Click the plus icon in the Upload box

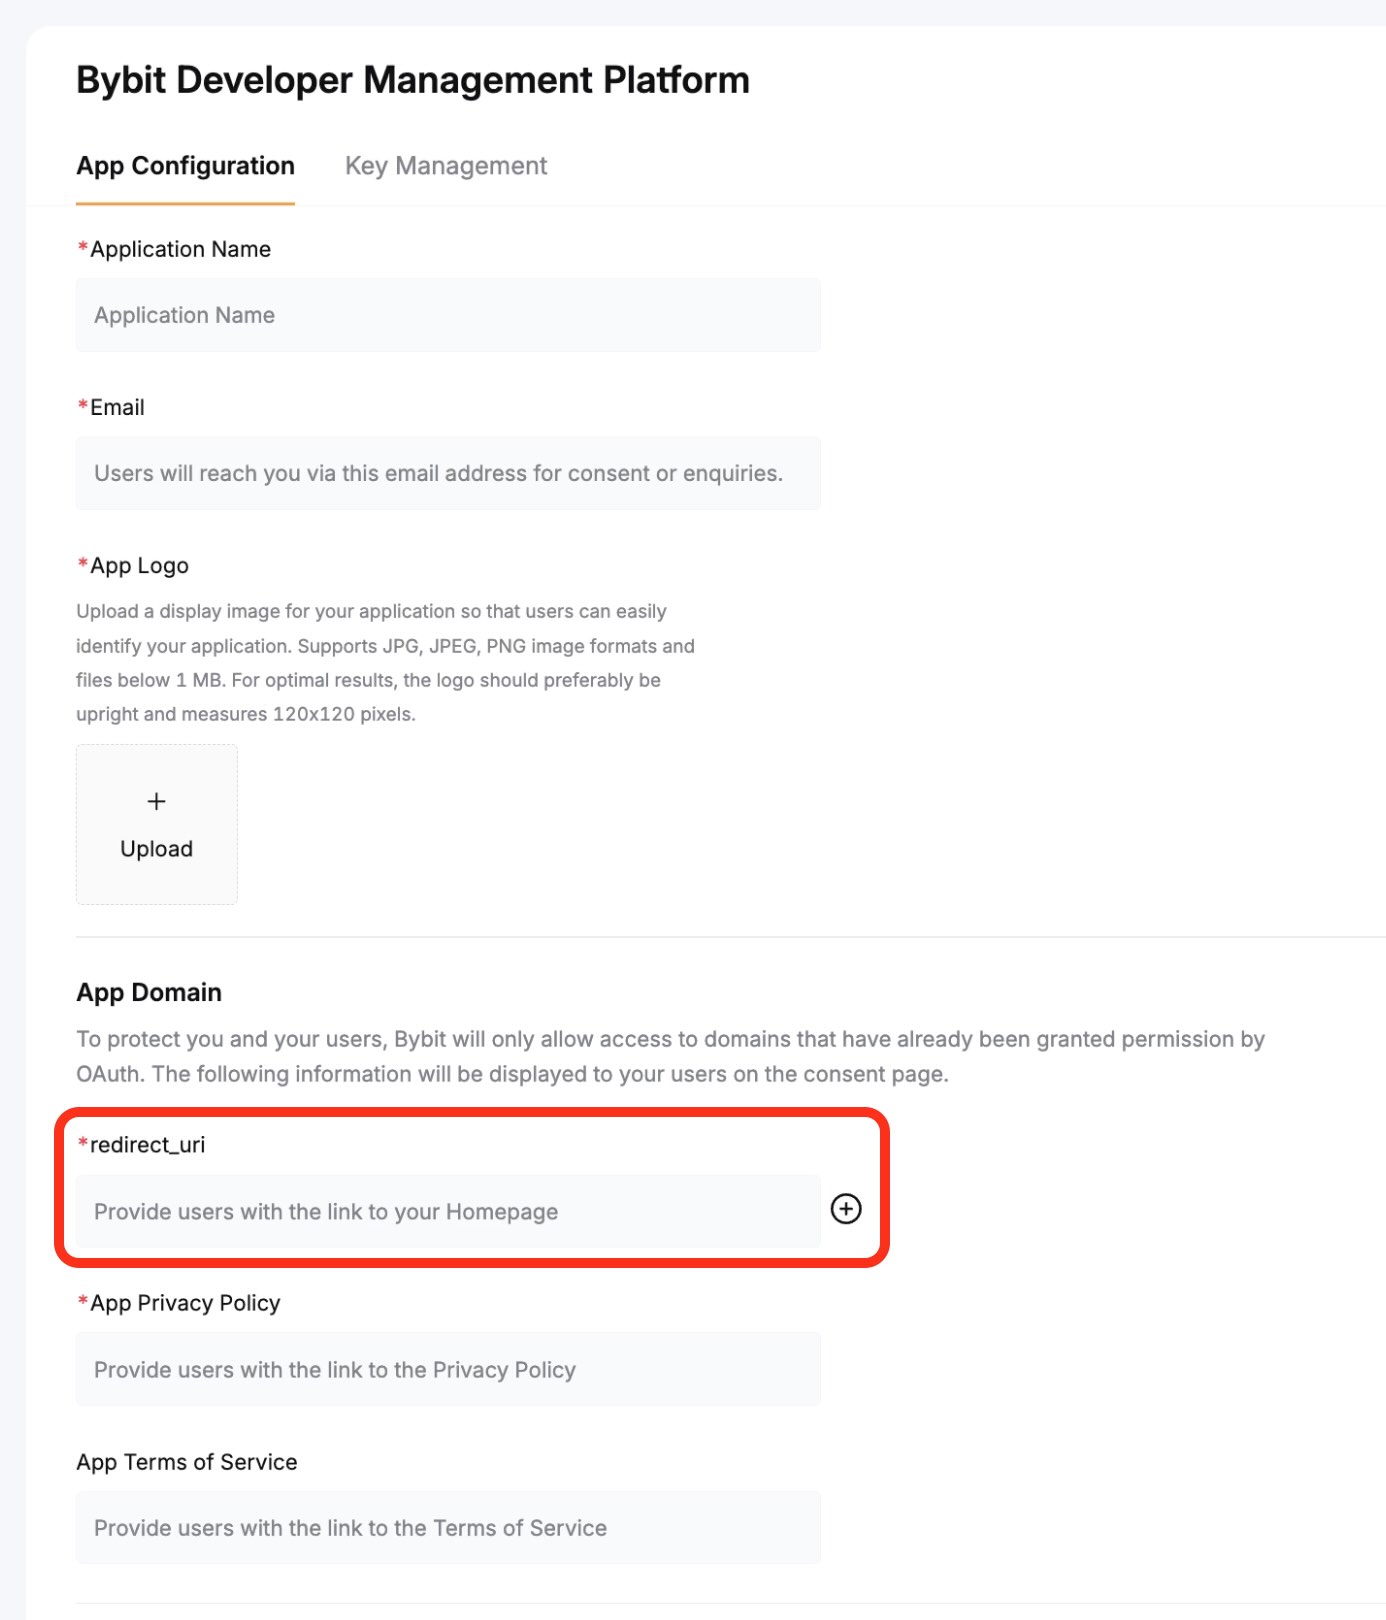pos(156,801)
